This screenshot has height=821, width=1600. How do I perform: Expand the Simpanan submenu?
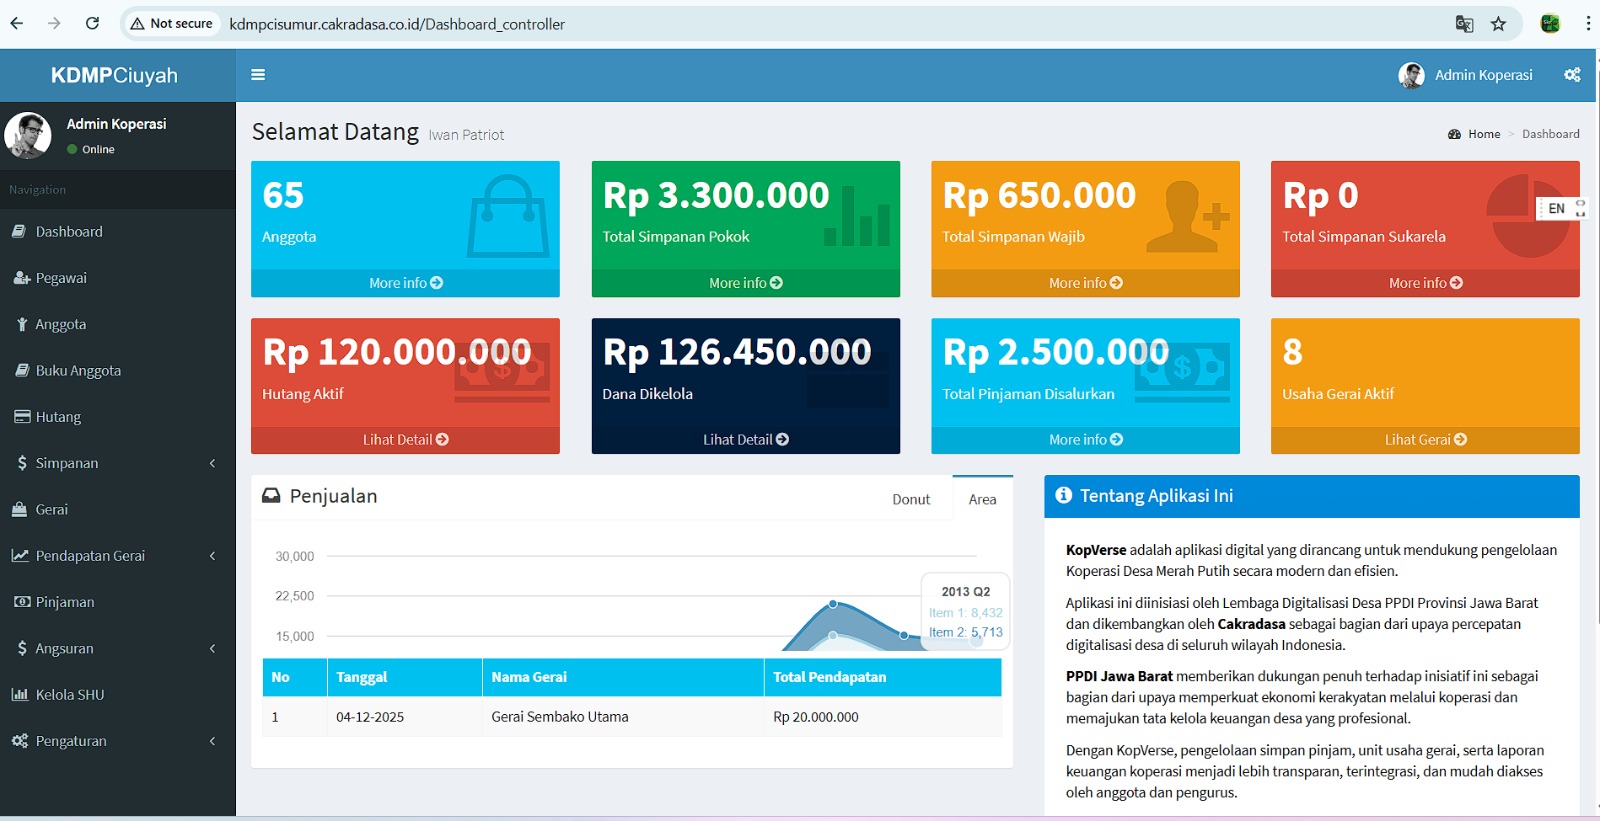pyautogui.click(x=117, y=463)
